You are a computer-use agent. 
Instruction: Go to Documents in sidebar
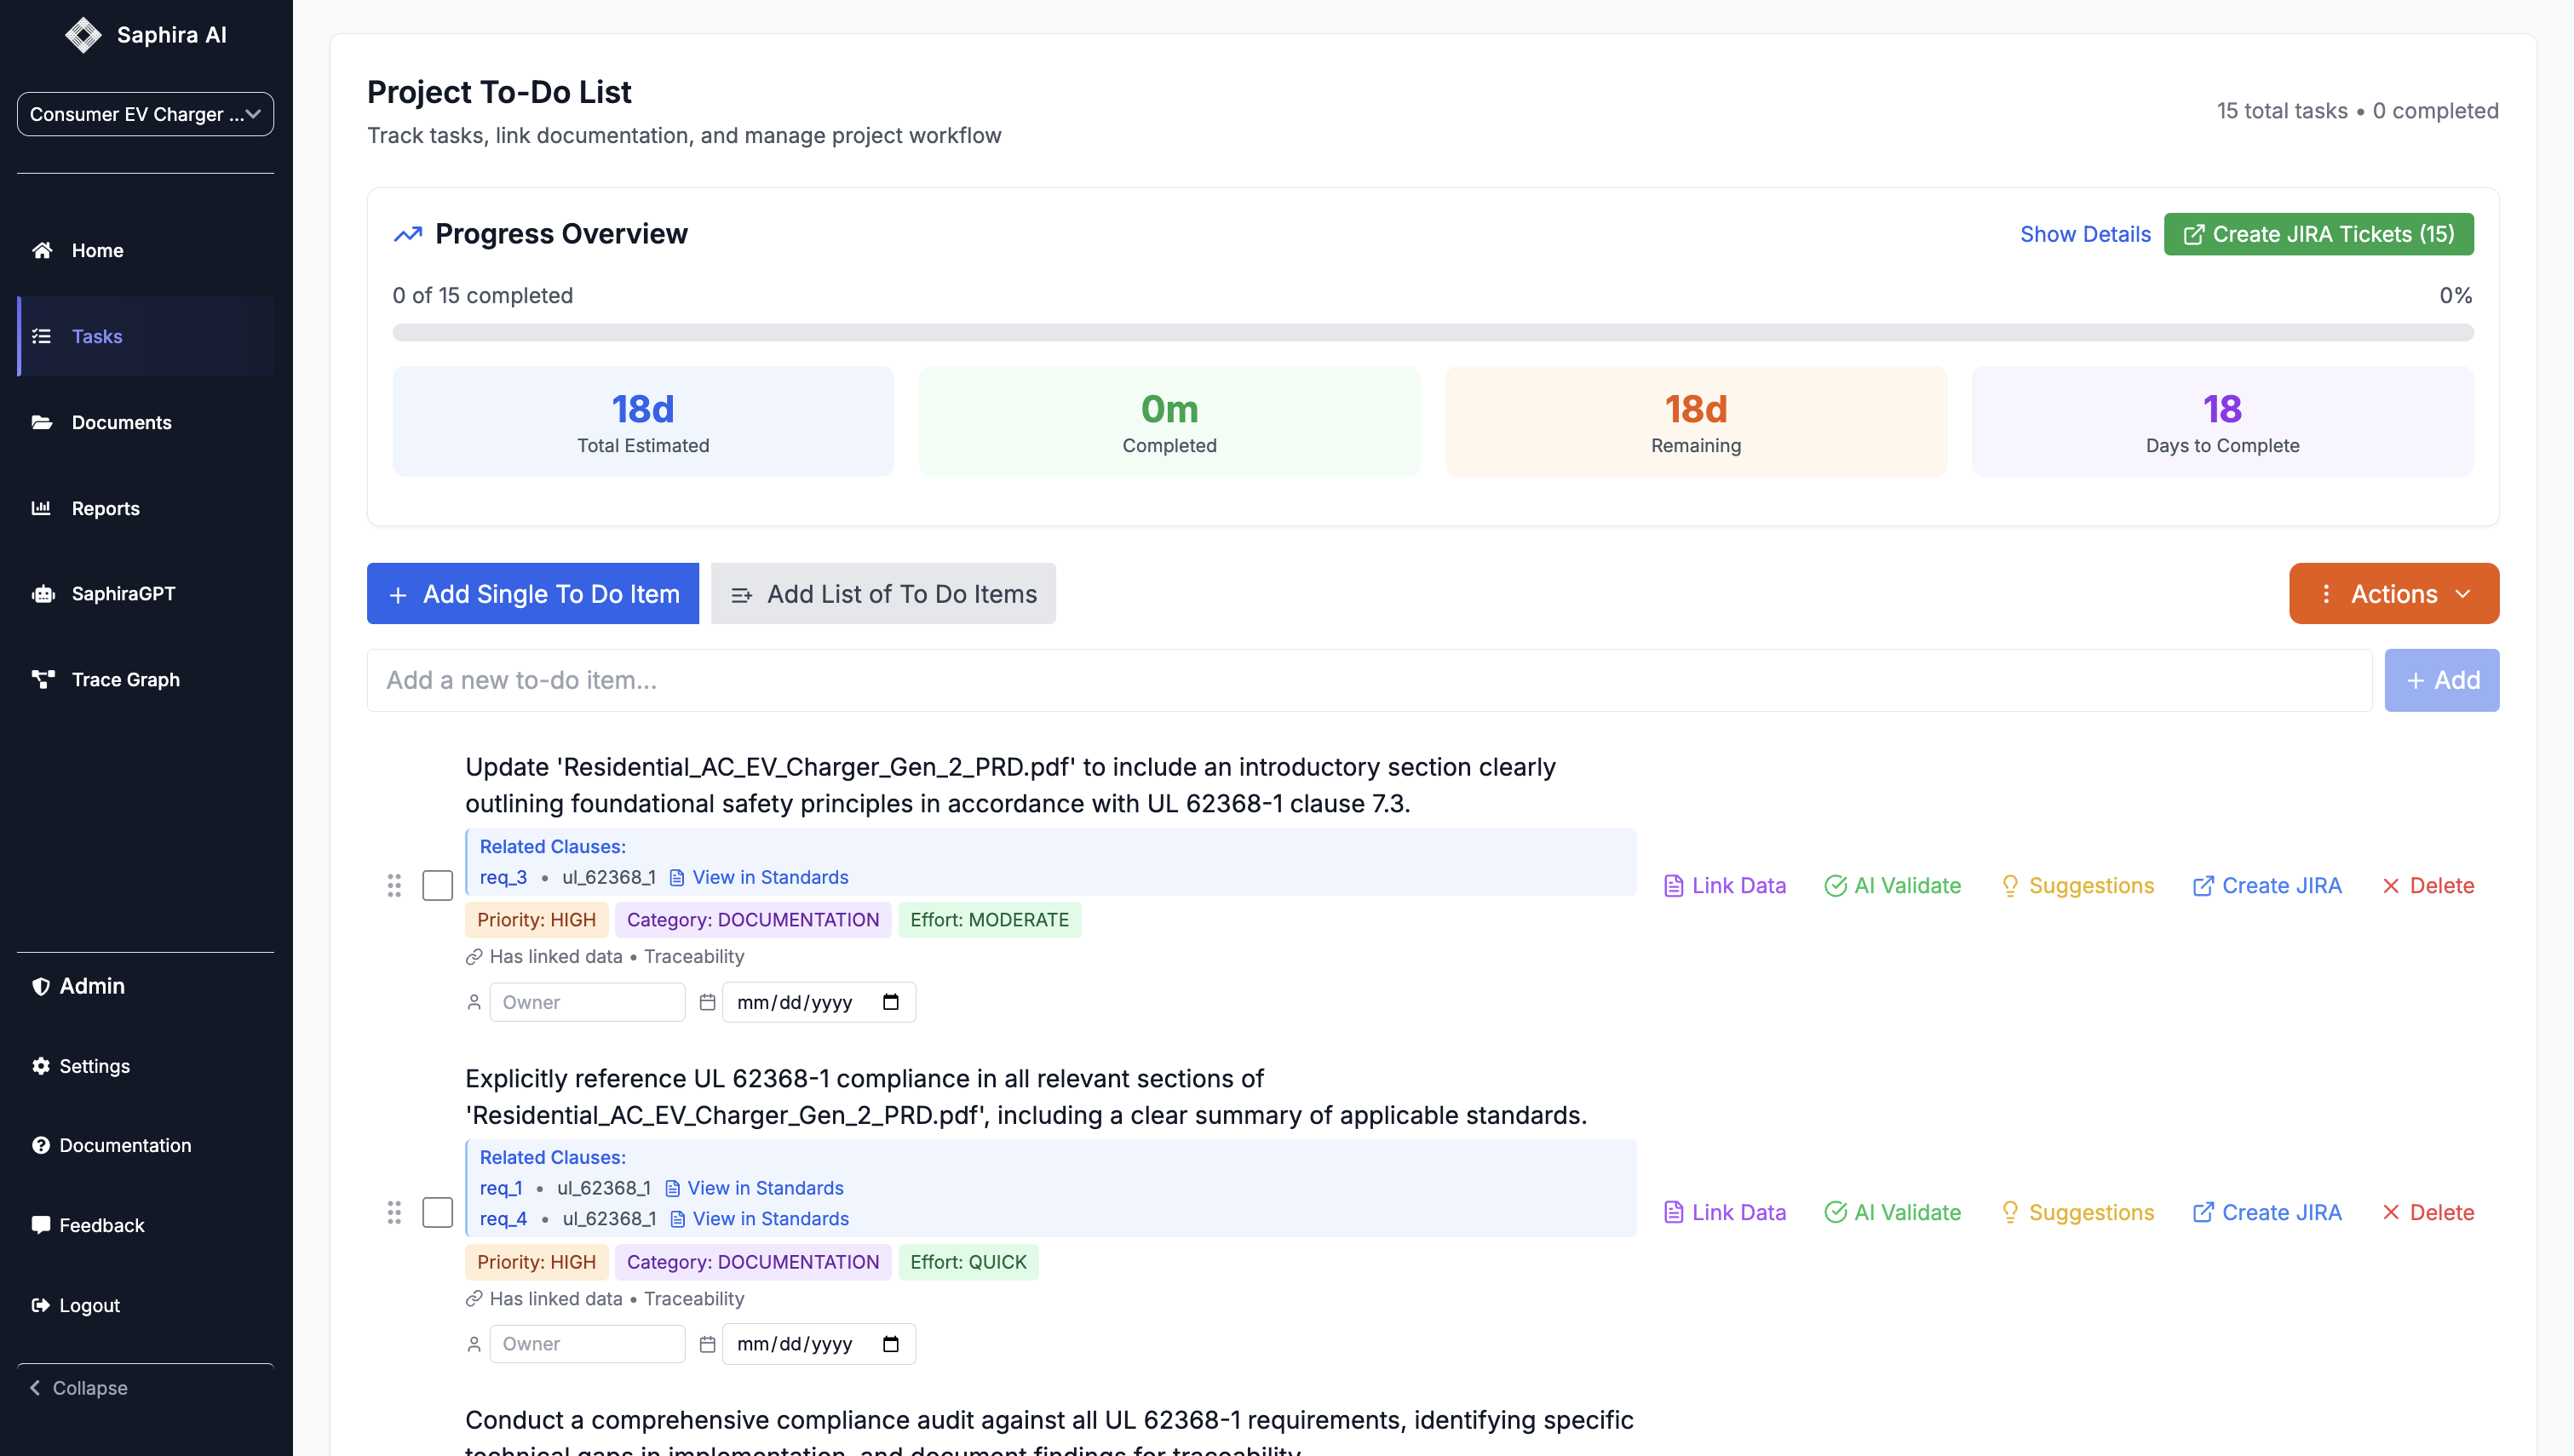(120, 422)
